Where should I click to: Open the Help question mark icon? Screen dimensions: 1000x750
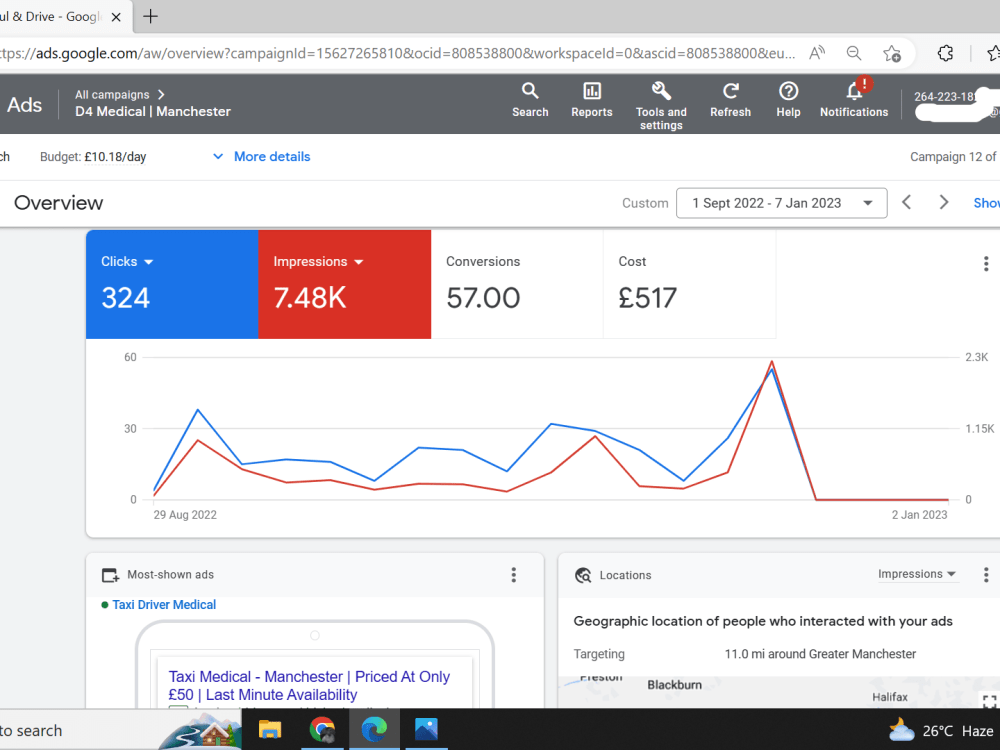(788, 100)
